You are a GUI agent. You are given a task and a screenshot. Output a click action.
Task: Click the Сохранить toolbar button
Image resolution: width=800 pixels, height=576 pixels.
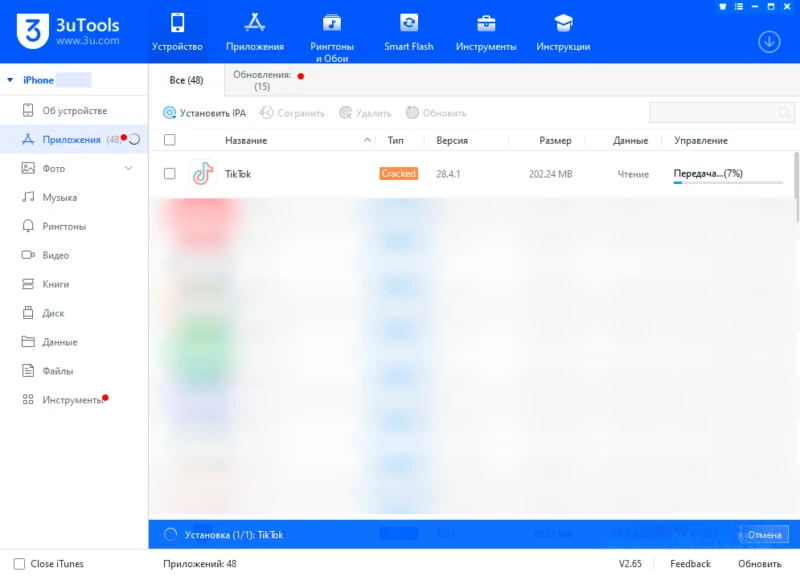coord(292,113)
